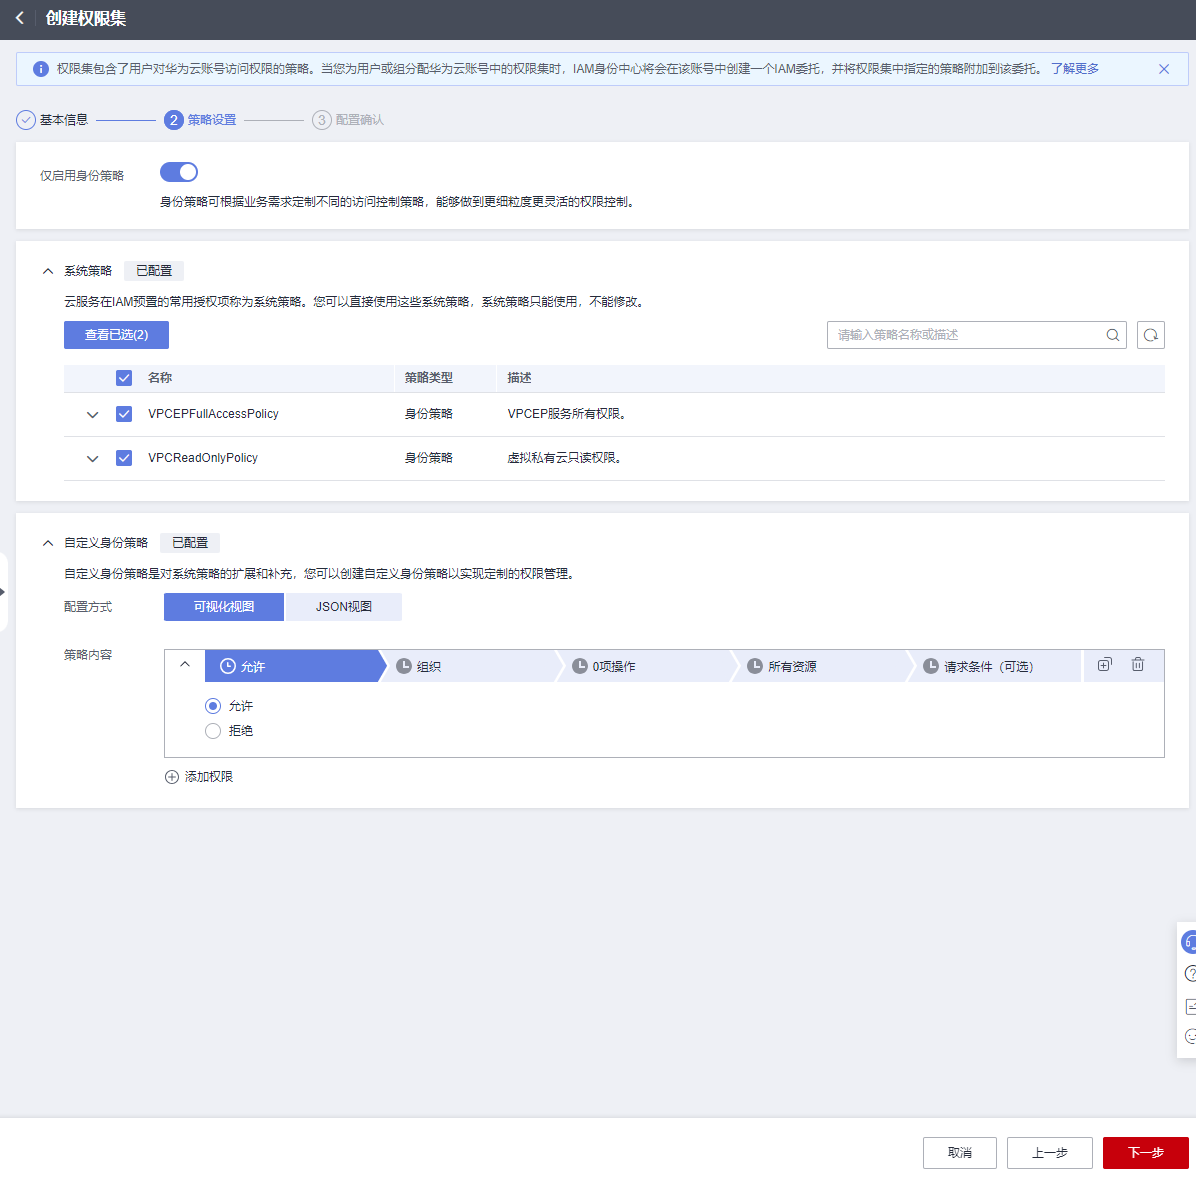Dismiss the blue info banner
The image size is (1196, 1177).
(x=1163, y=69)
